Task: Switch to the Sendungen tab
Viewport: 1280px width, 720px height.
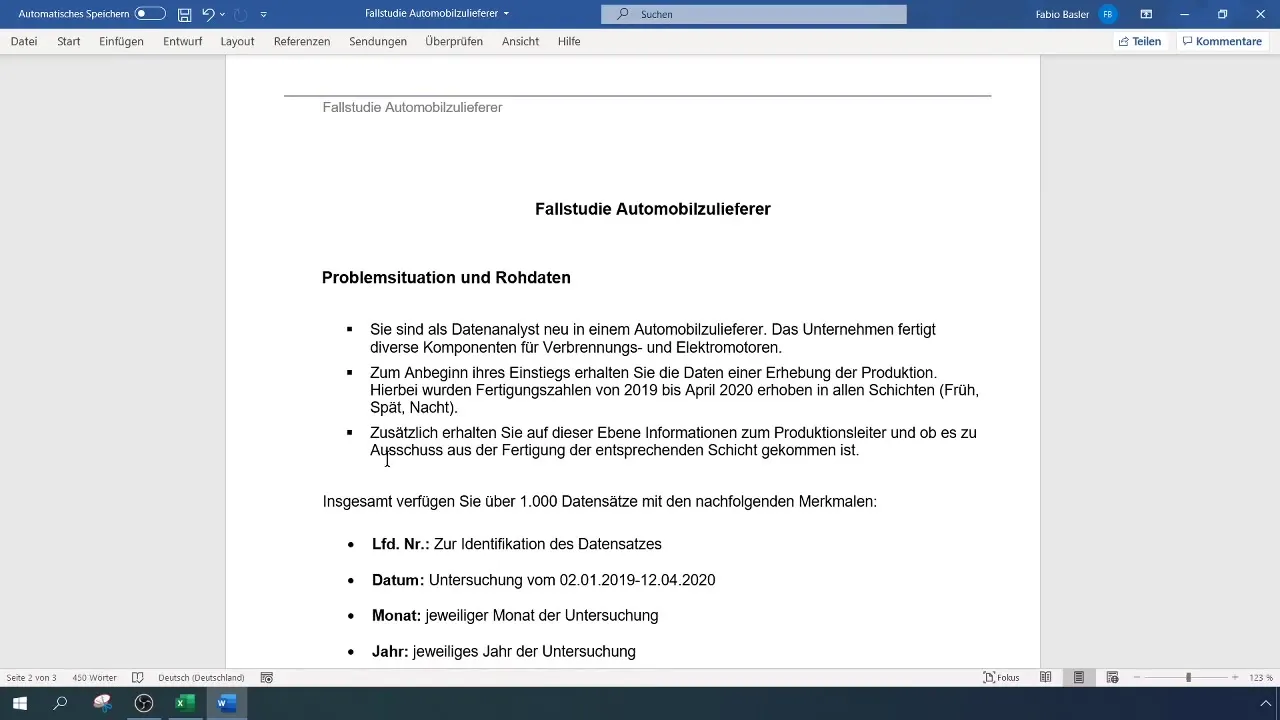Action: [378, 41]
